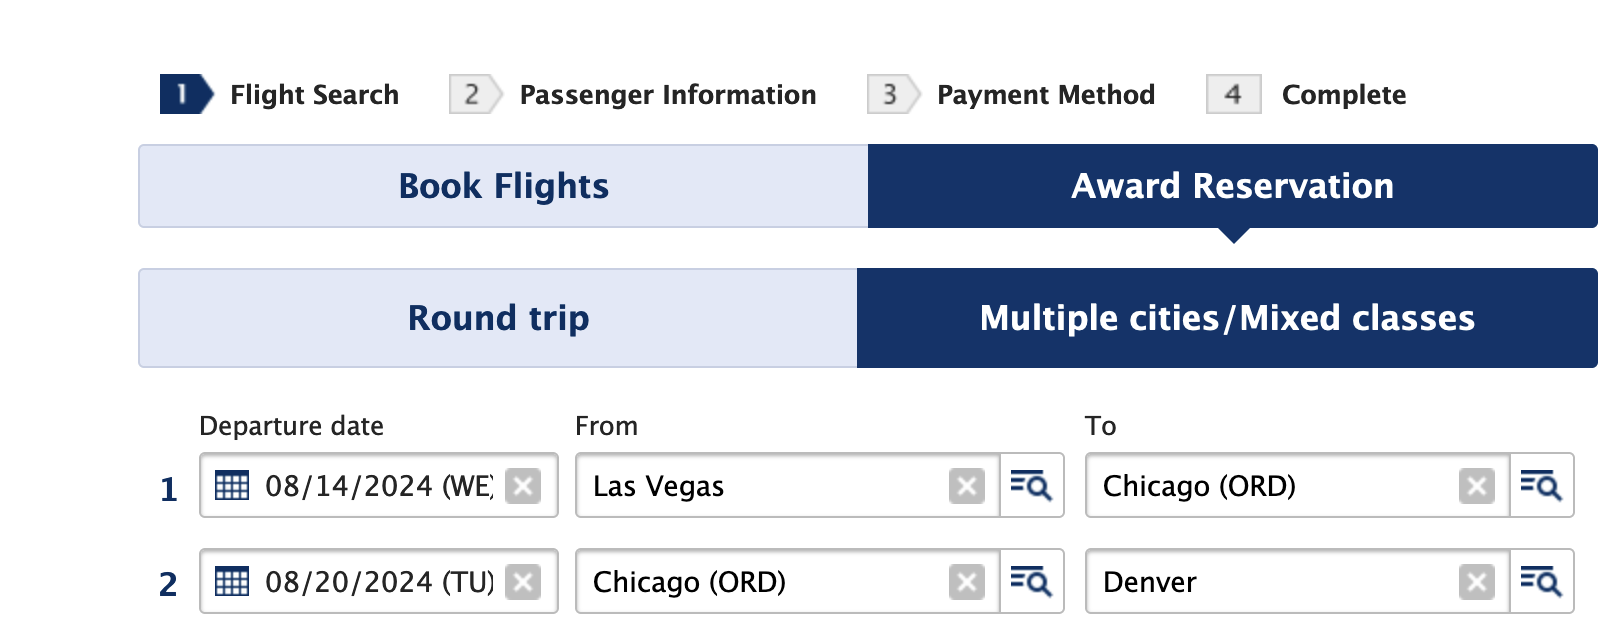This screenshot has height=634, width=1602.
Task: Open airport search for Las Vegas origin
Action: pos(1031,486)
